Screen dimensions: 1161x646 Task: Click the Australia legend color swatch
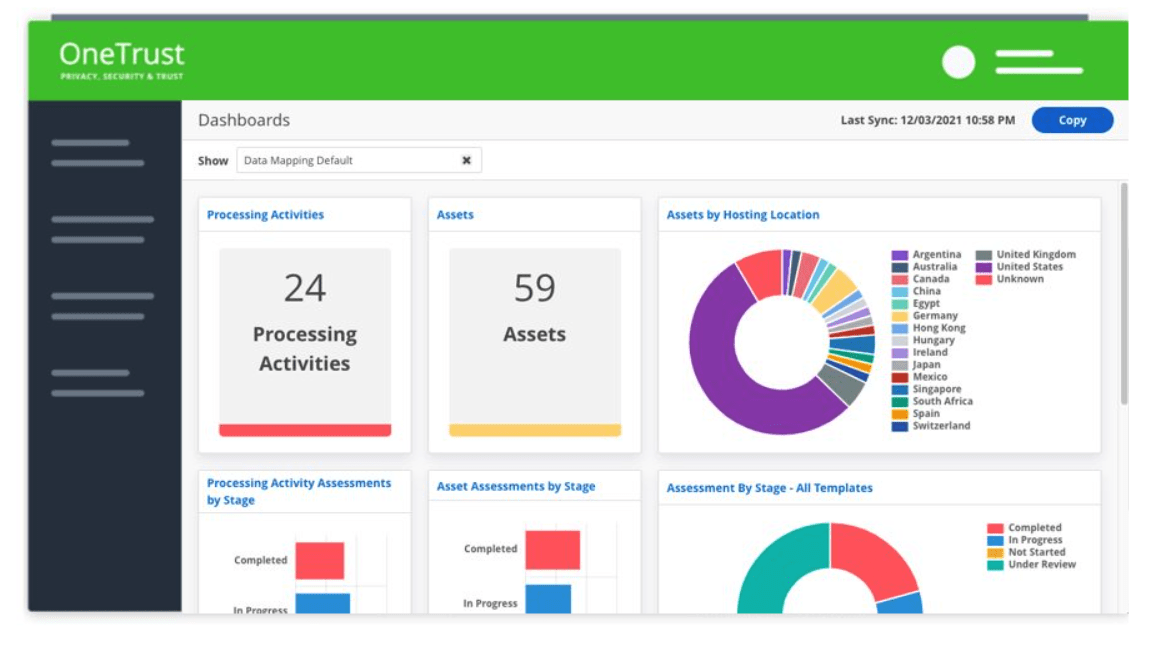click(900, 267)
